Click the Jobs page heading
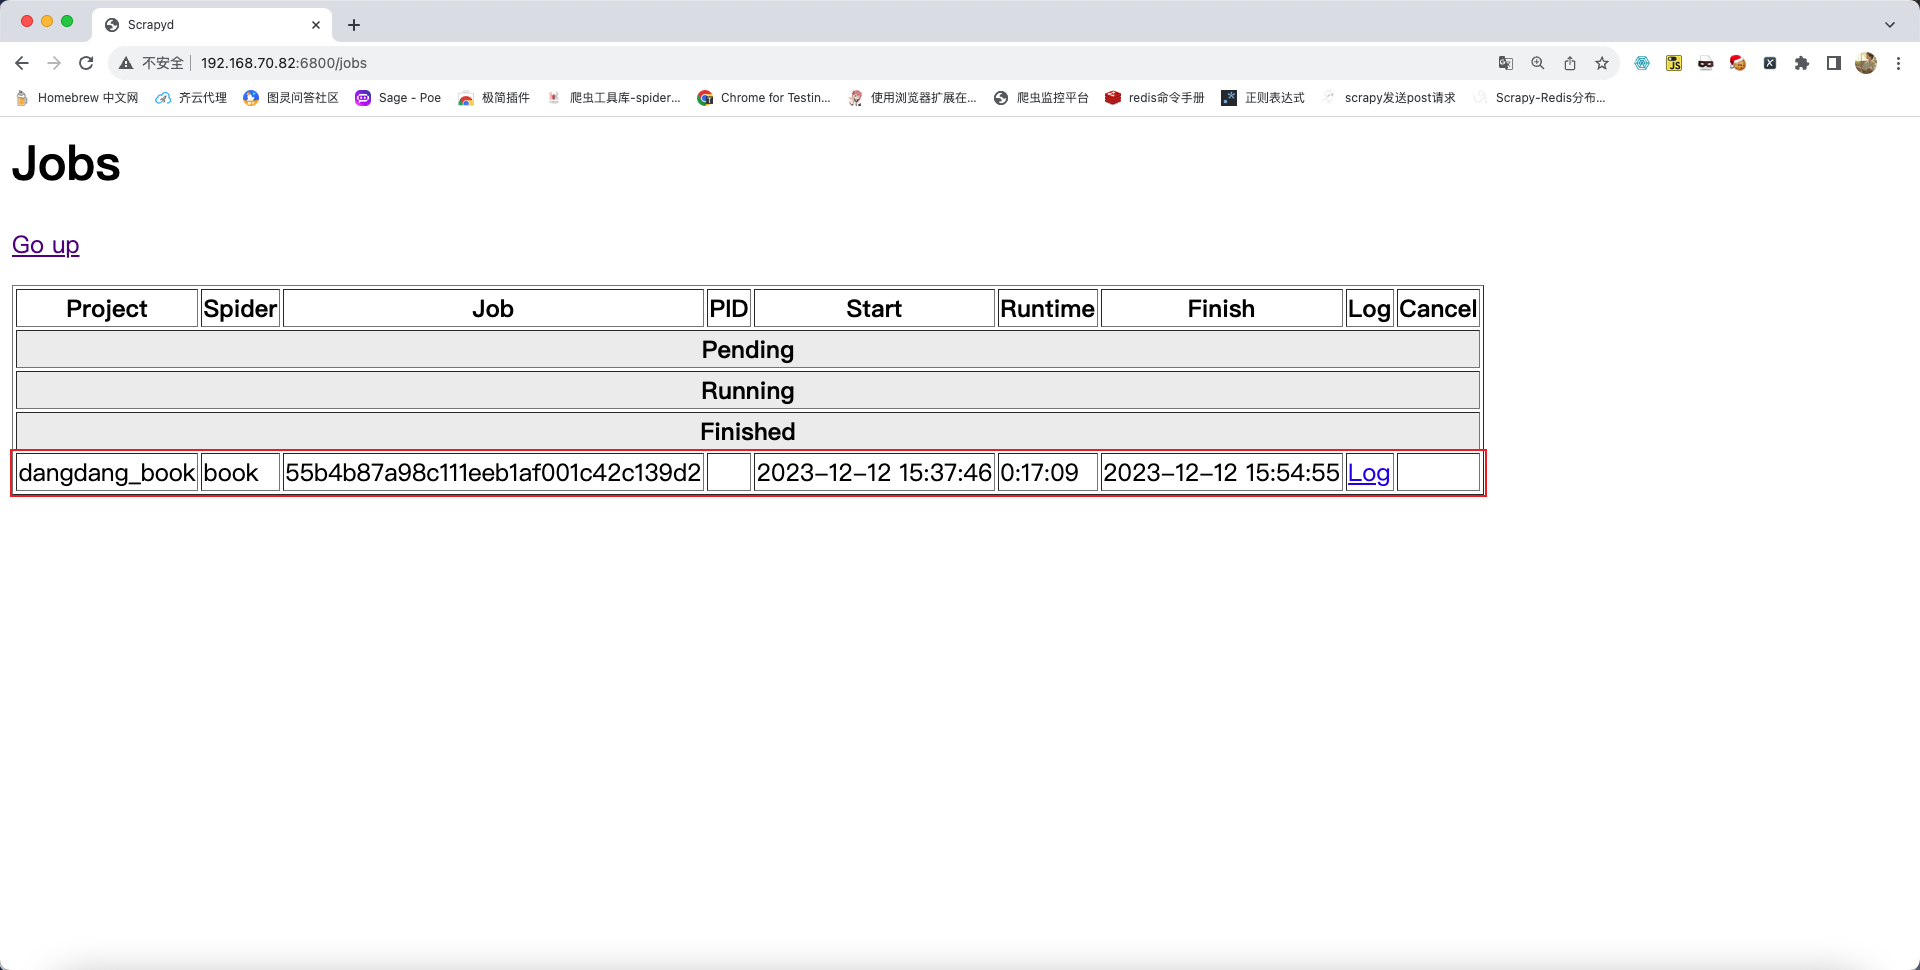 (66, 164)
